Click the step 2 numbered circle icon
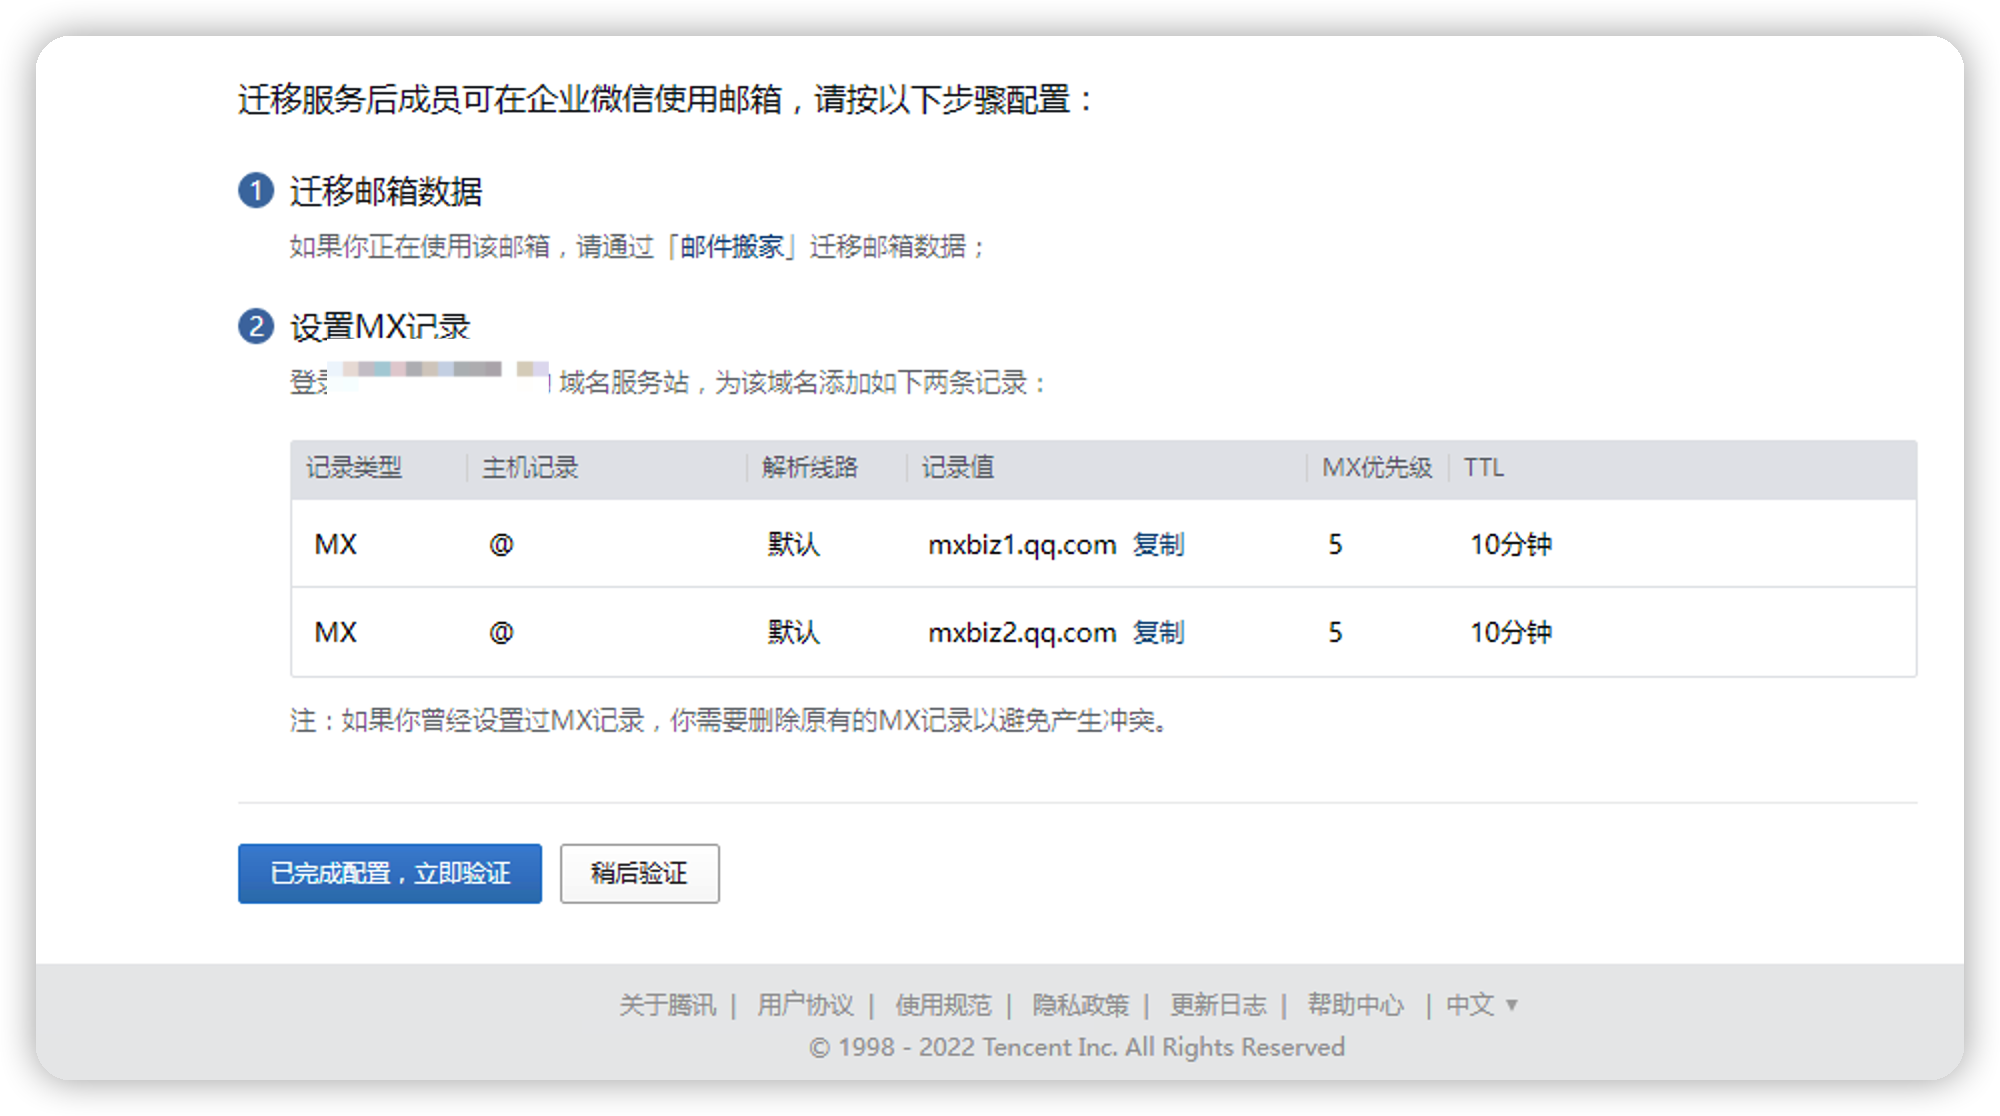 point(256,325)
